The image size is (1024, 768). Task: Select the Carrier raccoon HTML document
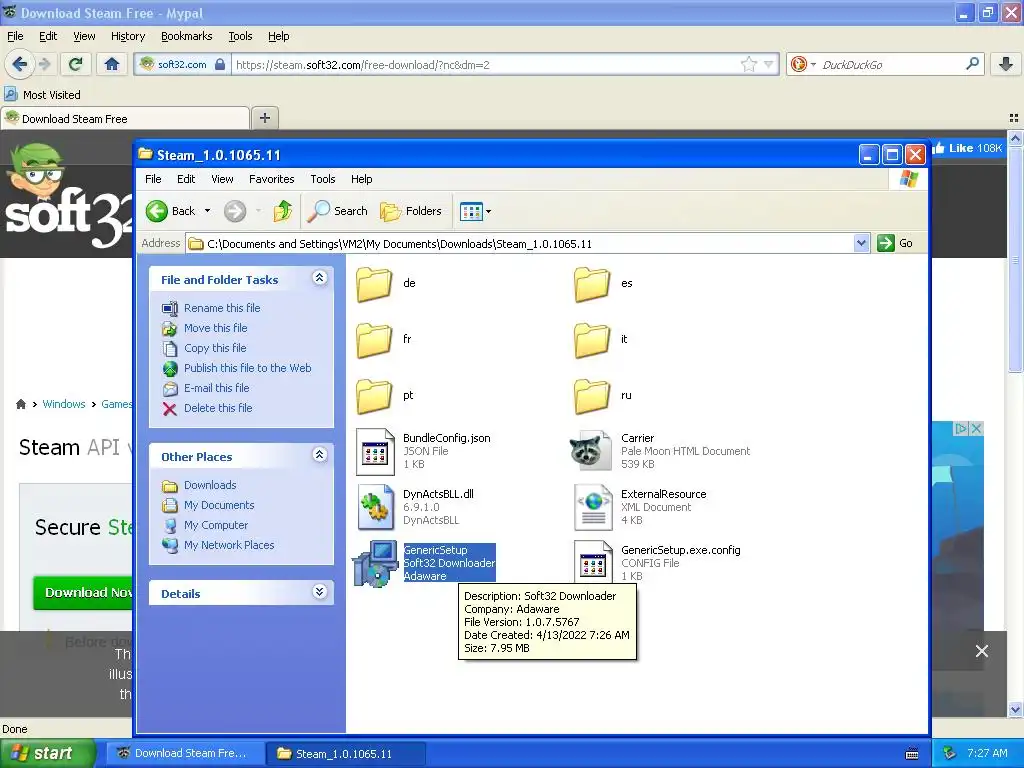pyautogui.click(x=590, y=450)
